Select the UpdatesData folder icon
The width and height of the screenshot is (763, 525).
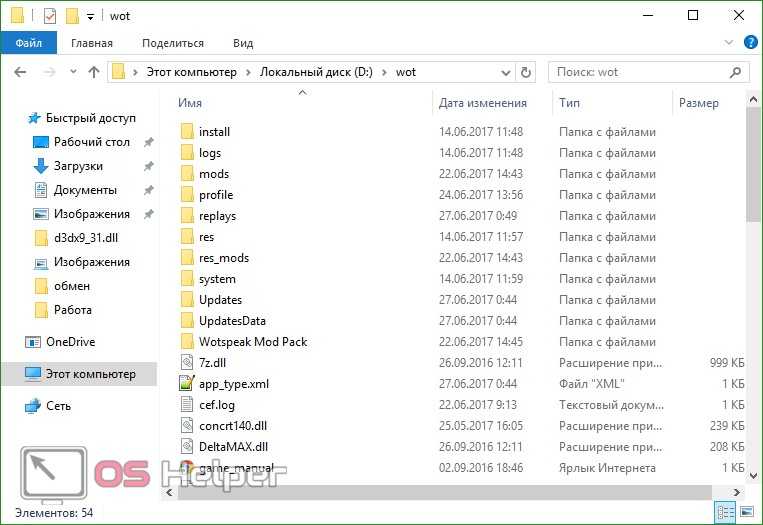pyautogui.click(x=187, y=321)
